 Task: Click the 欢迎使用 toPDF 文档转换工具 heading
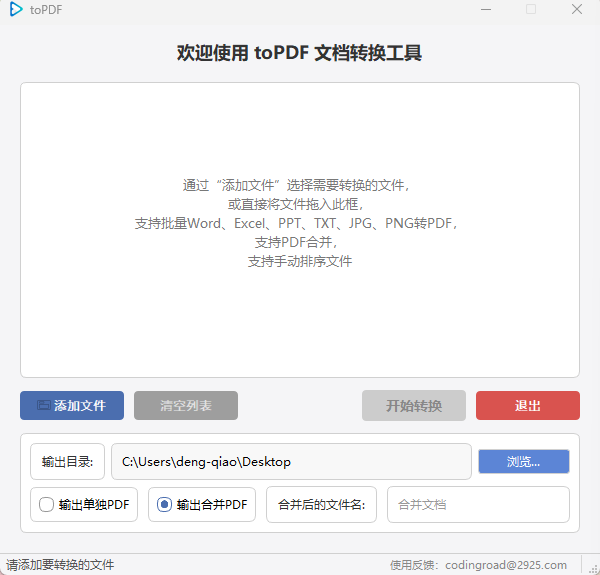(299, 53)
